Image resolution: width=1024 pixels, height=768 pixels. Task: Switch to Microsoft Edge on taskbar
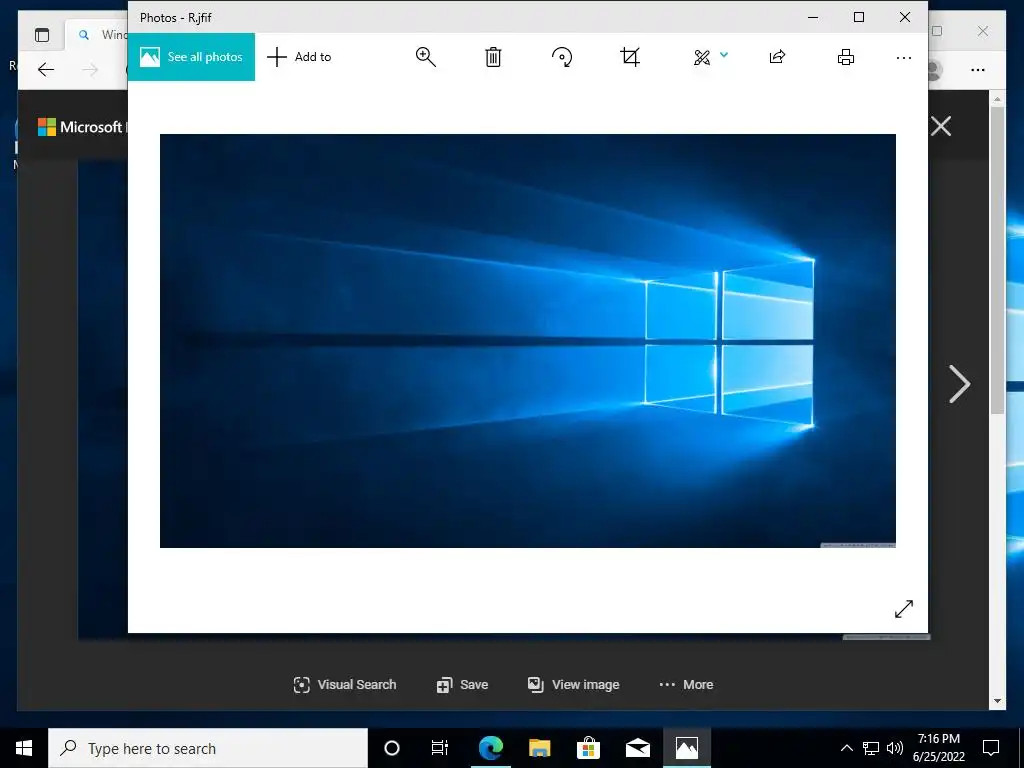[490, 748]
